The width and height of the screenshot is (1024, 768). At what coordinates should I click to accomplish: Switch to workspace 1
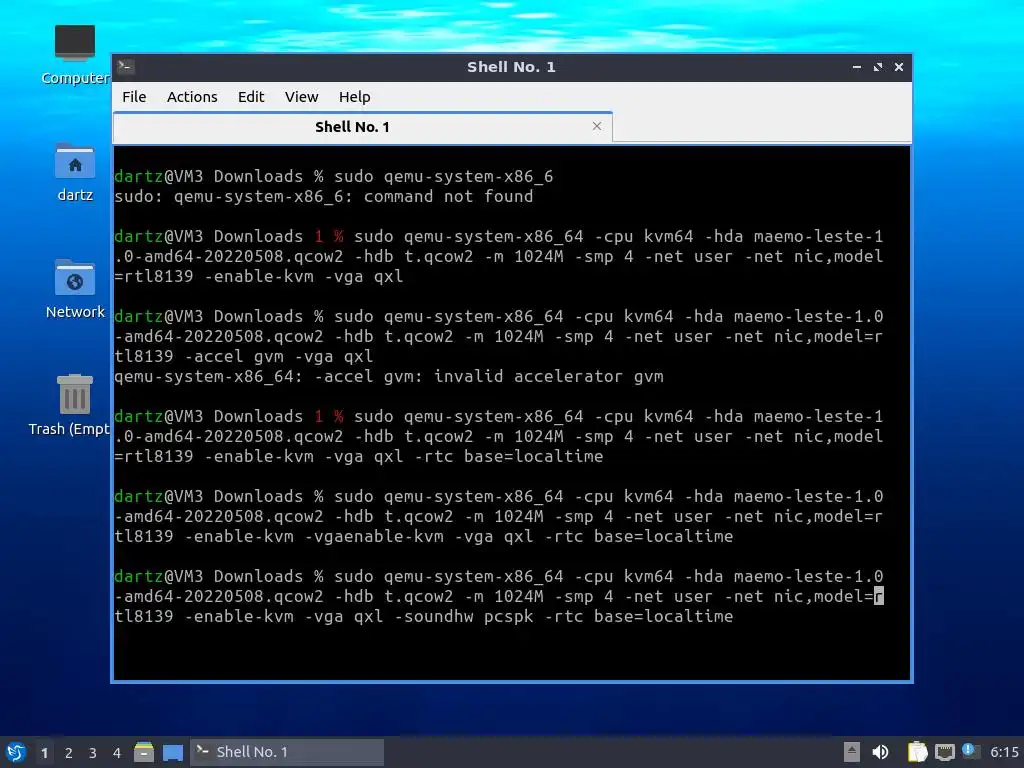44,753
